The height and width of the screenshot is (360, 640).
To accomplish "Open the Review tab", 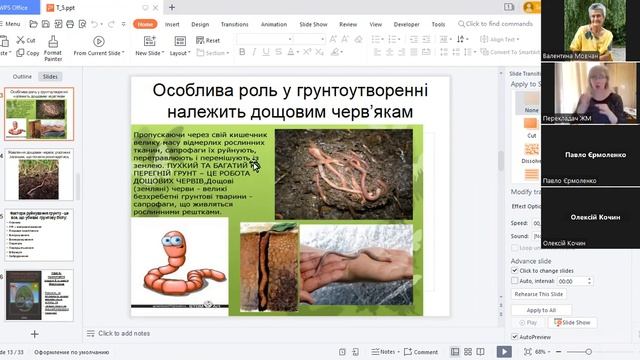I will (x=348, y=24).
